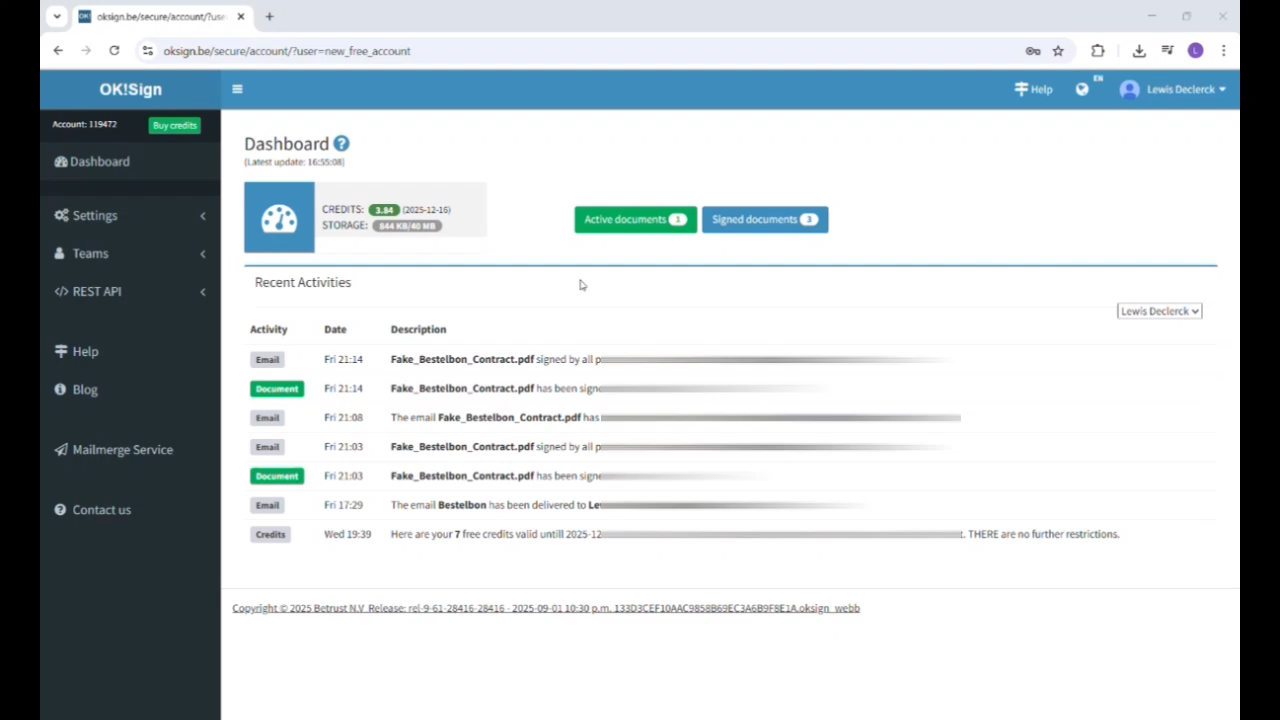Click the Dashboard question mark help icon
The width and height of the screenshot is (1280, 720).
coord(341,143)
